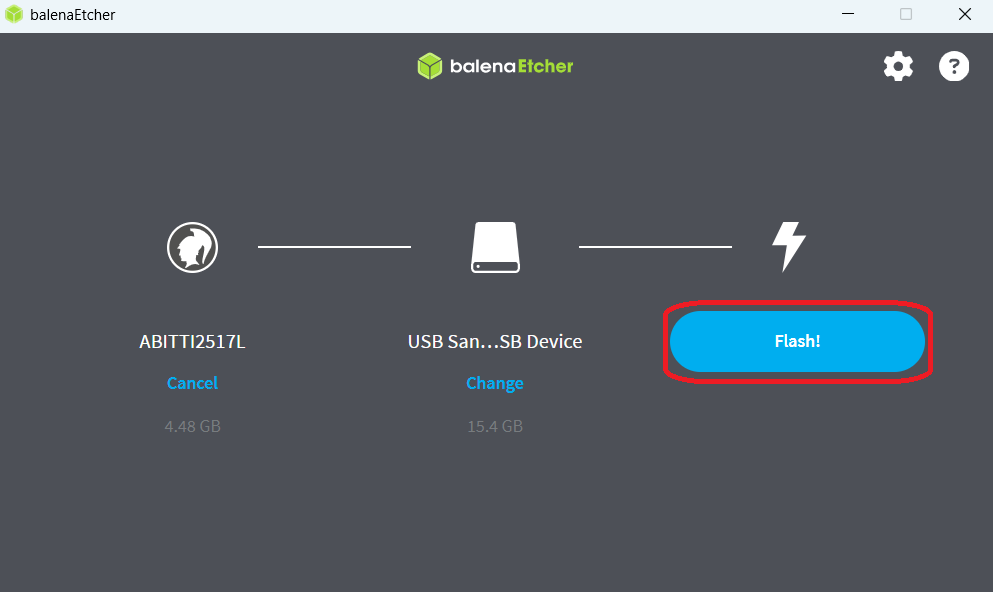Cancel the selected ABITTI2517L image
The height and width of the screenshot is (592, 993).
pyautogui.click(x=192, y=383)
